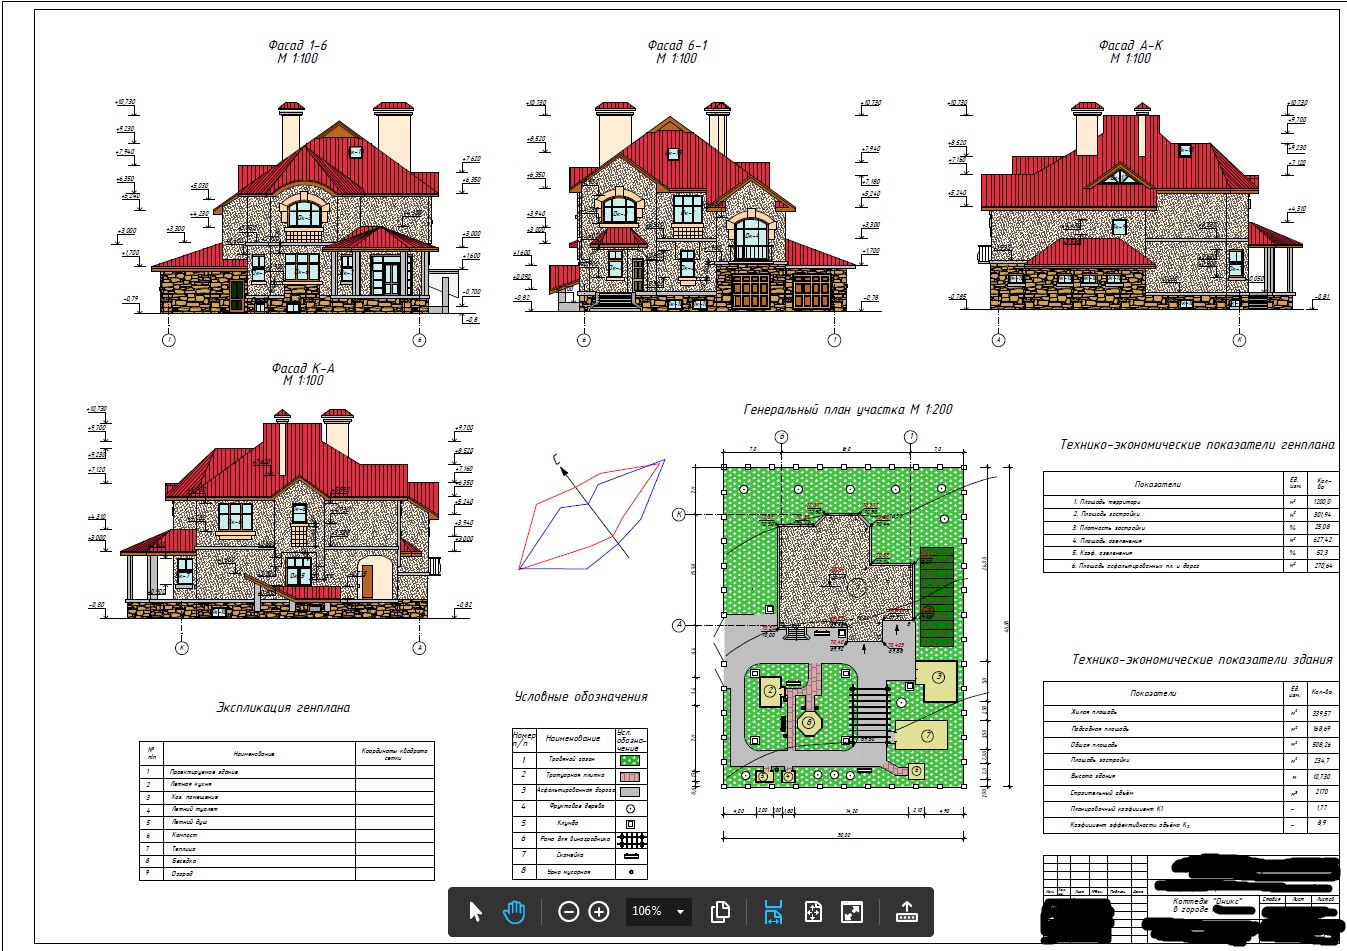Toggle fit-to-width page mode

point(772,911)
